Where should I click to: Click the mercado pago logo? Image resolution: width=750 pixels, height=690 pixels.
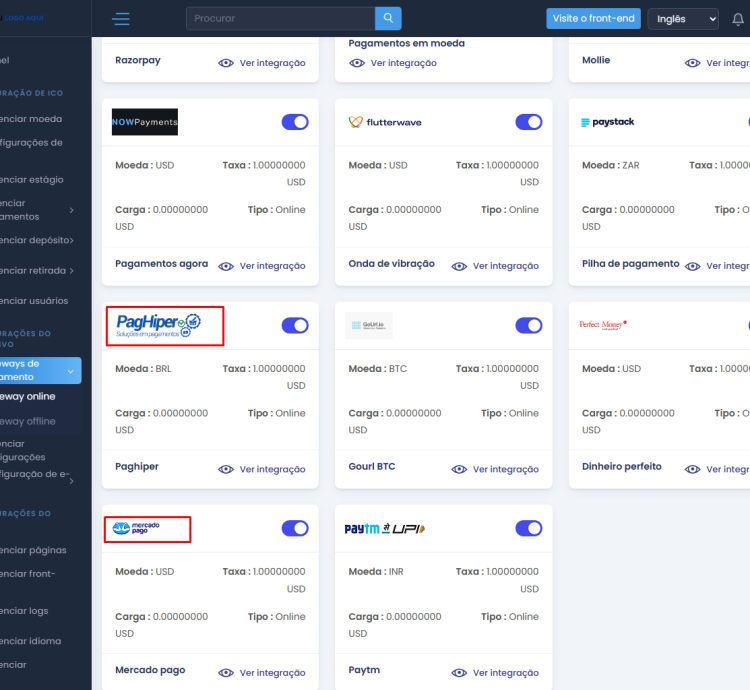coord(136,528)
